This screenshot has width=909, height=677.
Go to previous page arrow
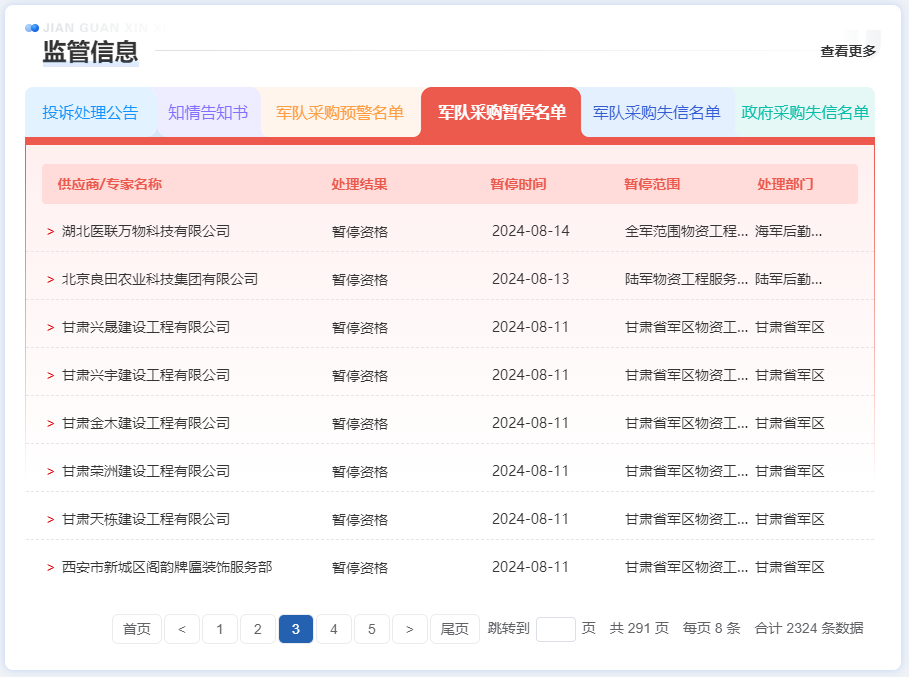(182, 629)
